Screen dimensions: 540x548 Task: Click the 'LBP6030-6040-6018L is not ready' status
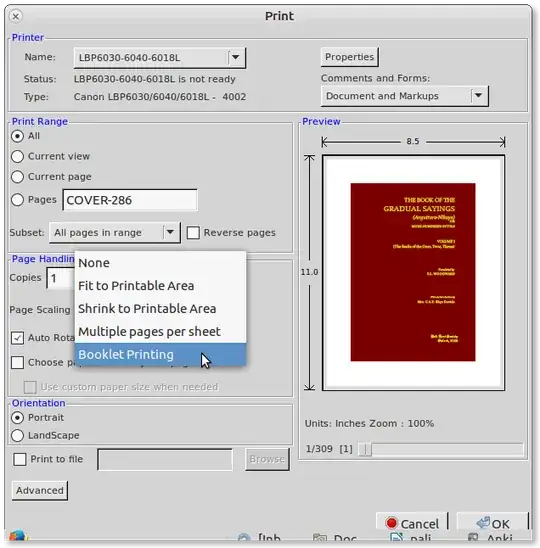pyautogui.click(x=154, y=79)
